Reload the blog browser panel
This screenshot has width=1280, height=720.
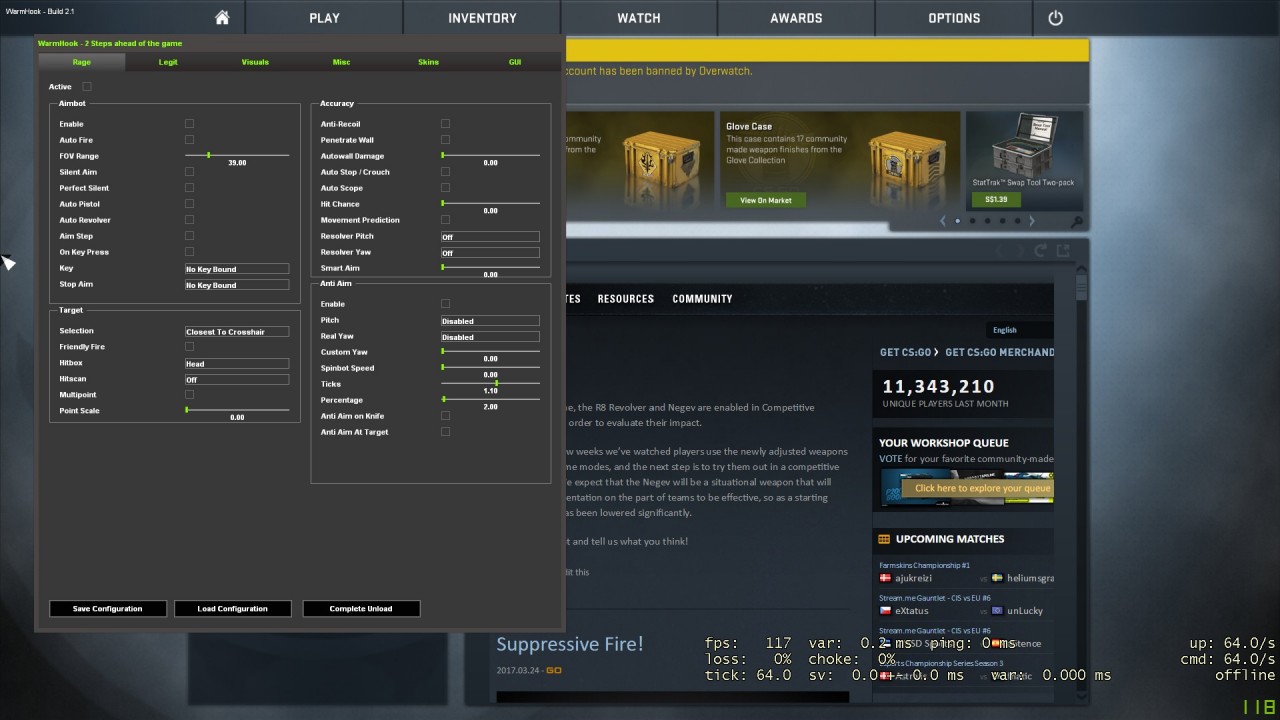tap(1041, 251)
